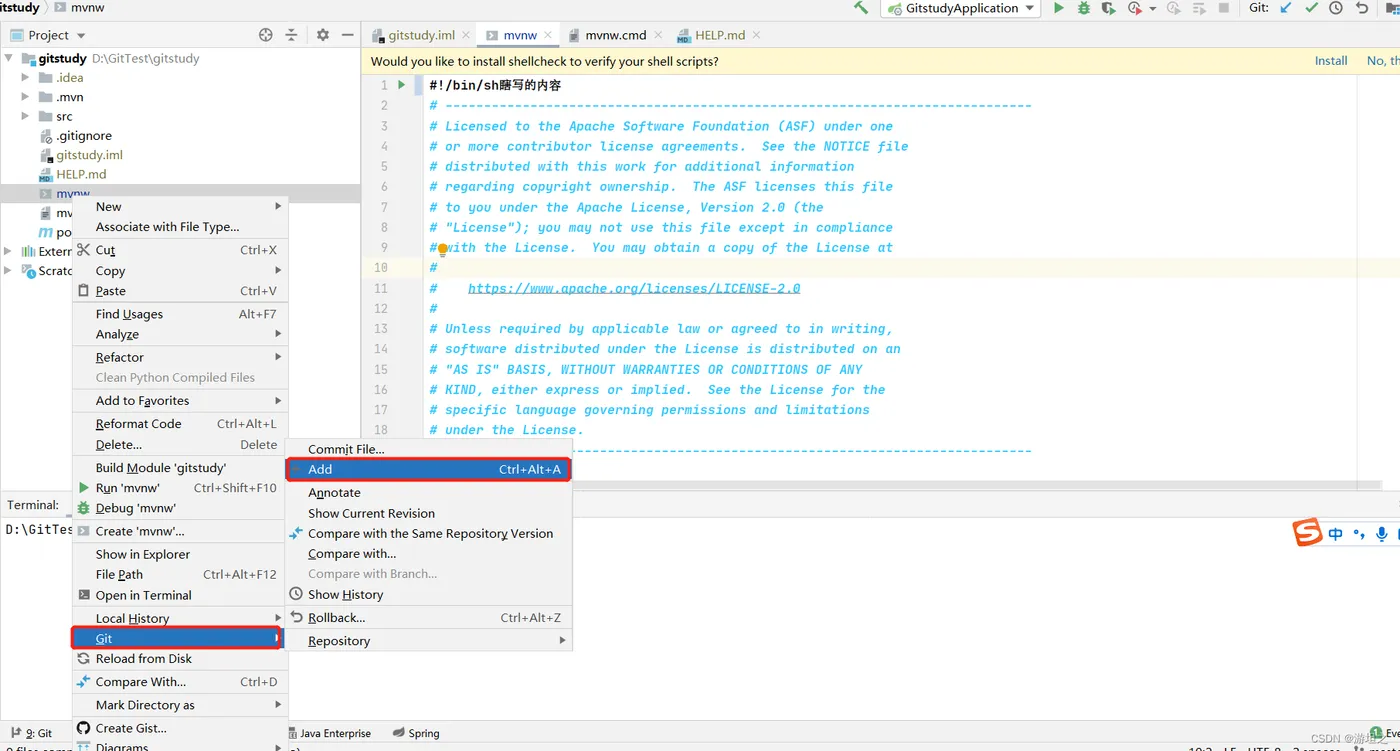This screenshot has height=751, width=1400.
Task: Collapse all using the Project panel icon
Action: 291,35
